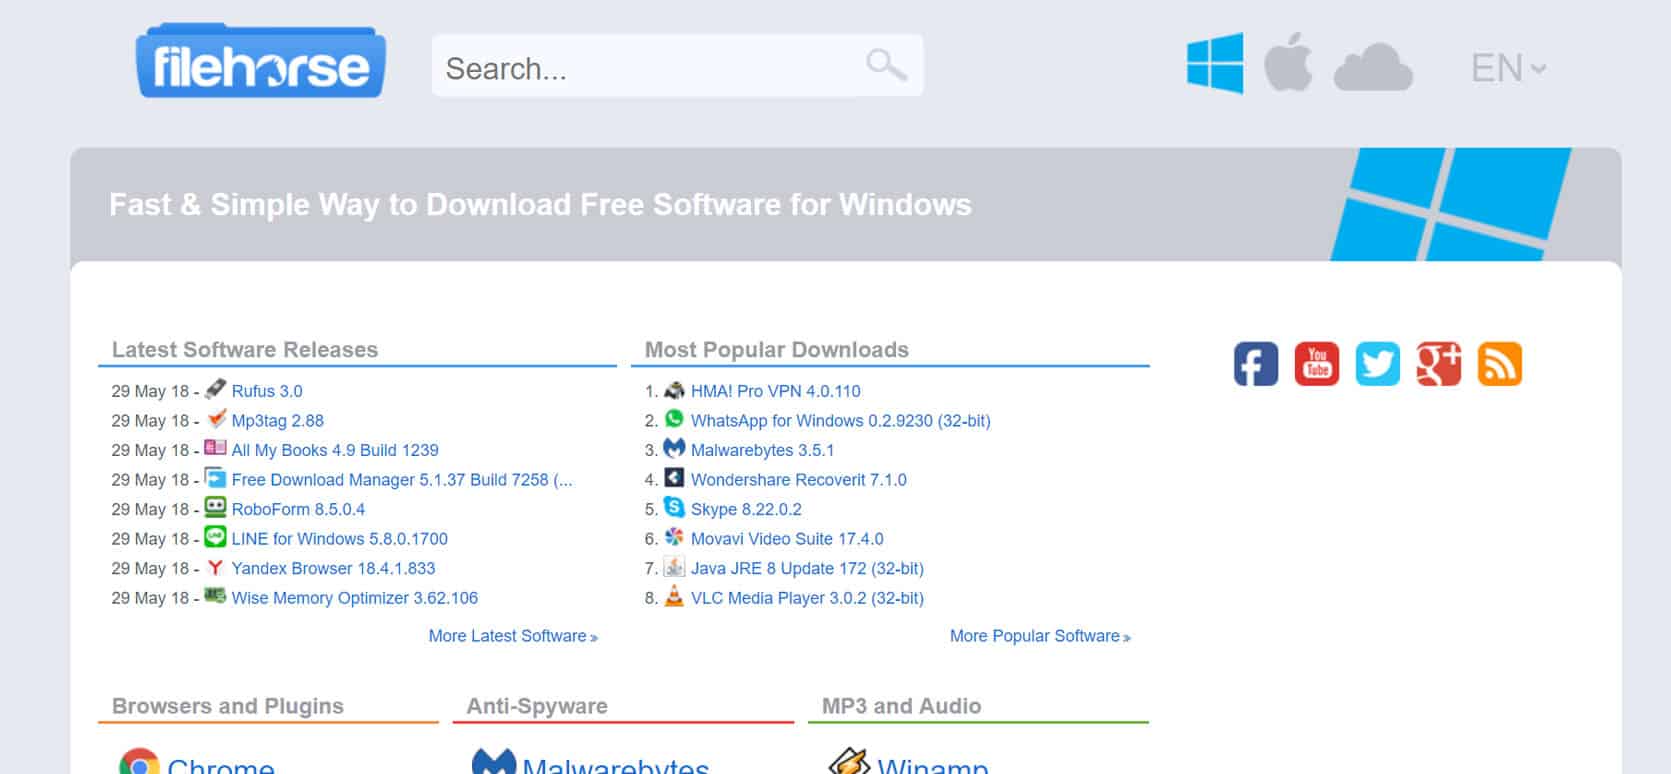Open the MP3 and Audio category heading

coord(901,706)
